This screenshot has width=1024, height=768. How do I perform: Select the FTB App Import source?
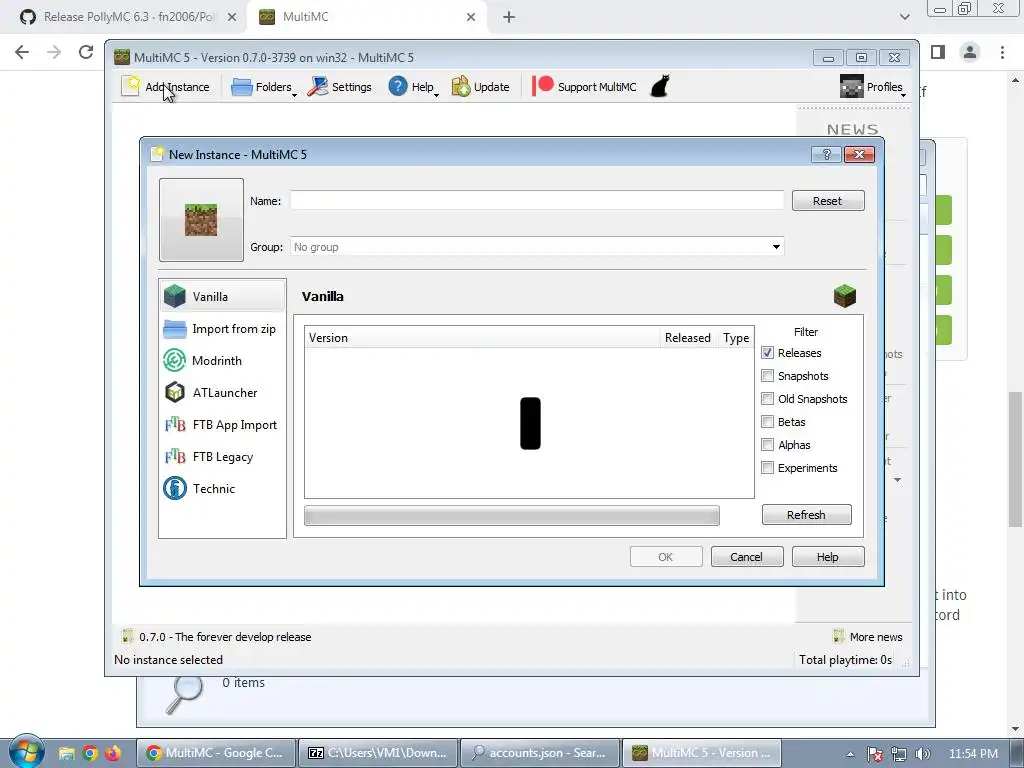222,424
